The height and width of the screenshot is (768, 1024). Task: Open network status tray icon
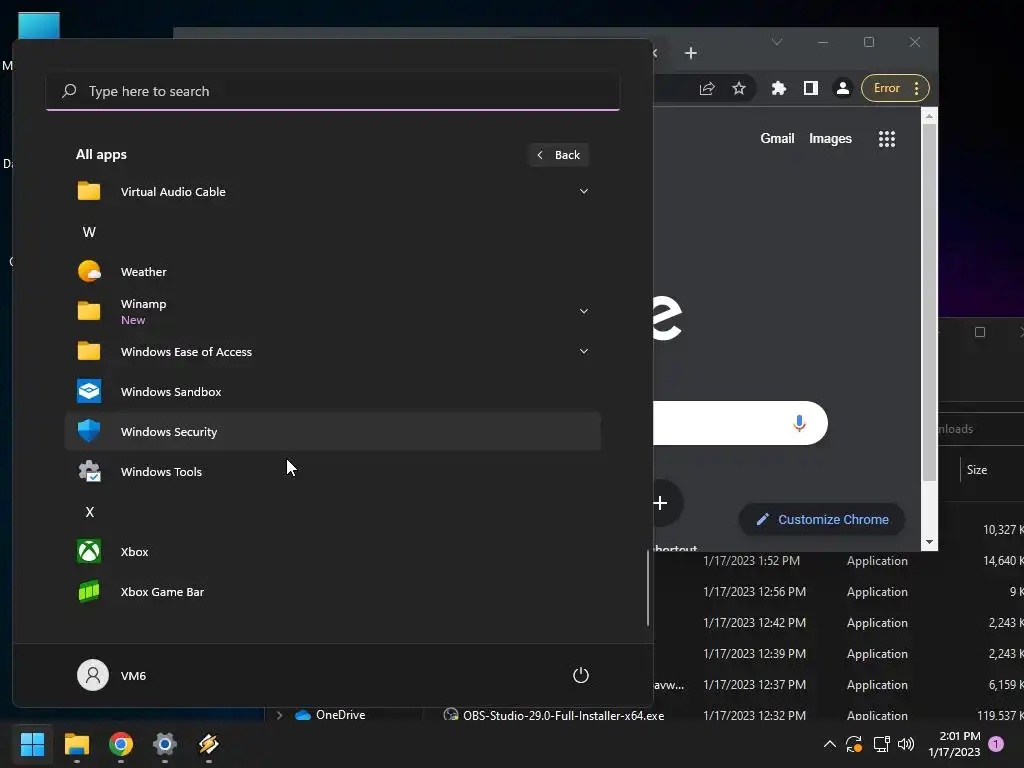point(882,744)
